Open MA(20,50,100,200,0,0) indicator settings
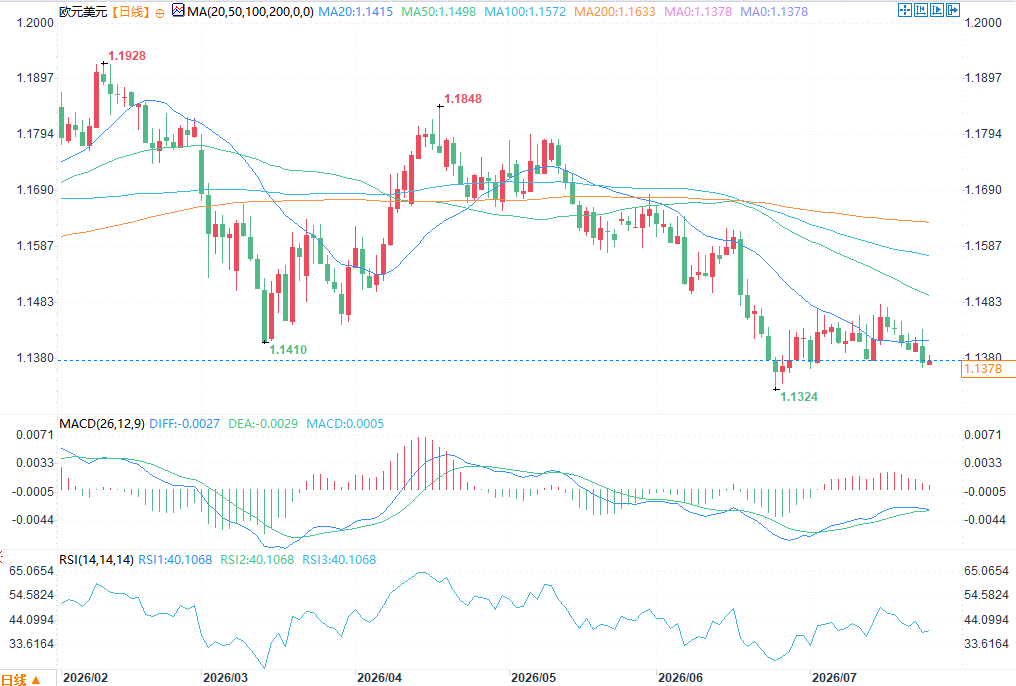The height and width of the screenshot is (686, 1016). pyautogui.click(x=251, y=12)
